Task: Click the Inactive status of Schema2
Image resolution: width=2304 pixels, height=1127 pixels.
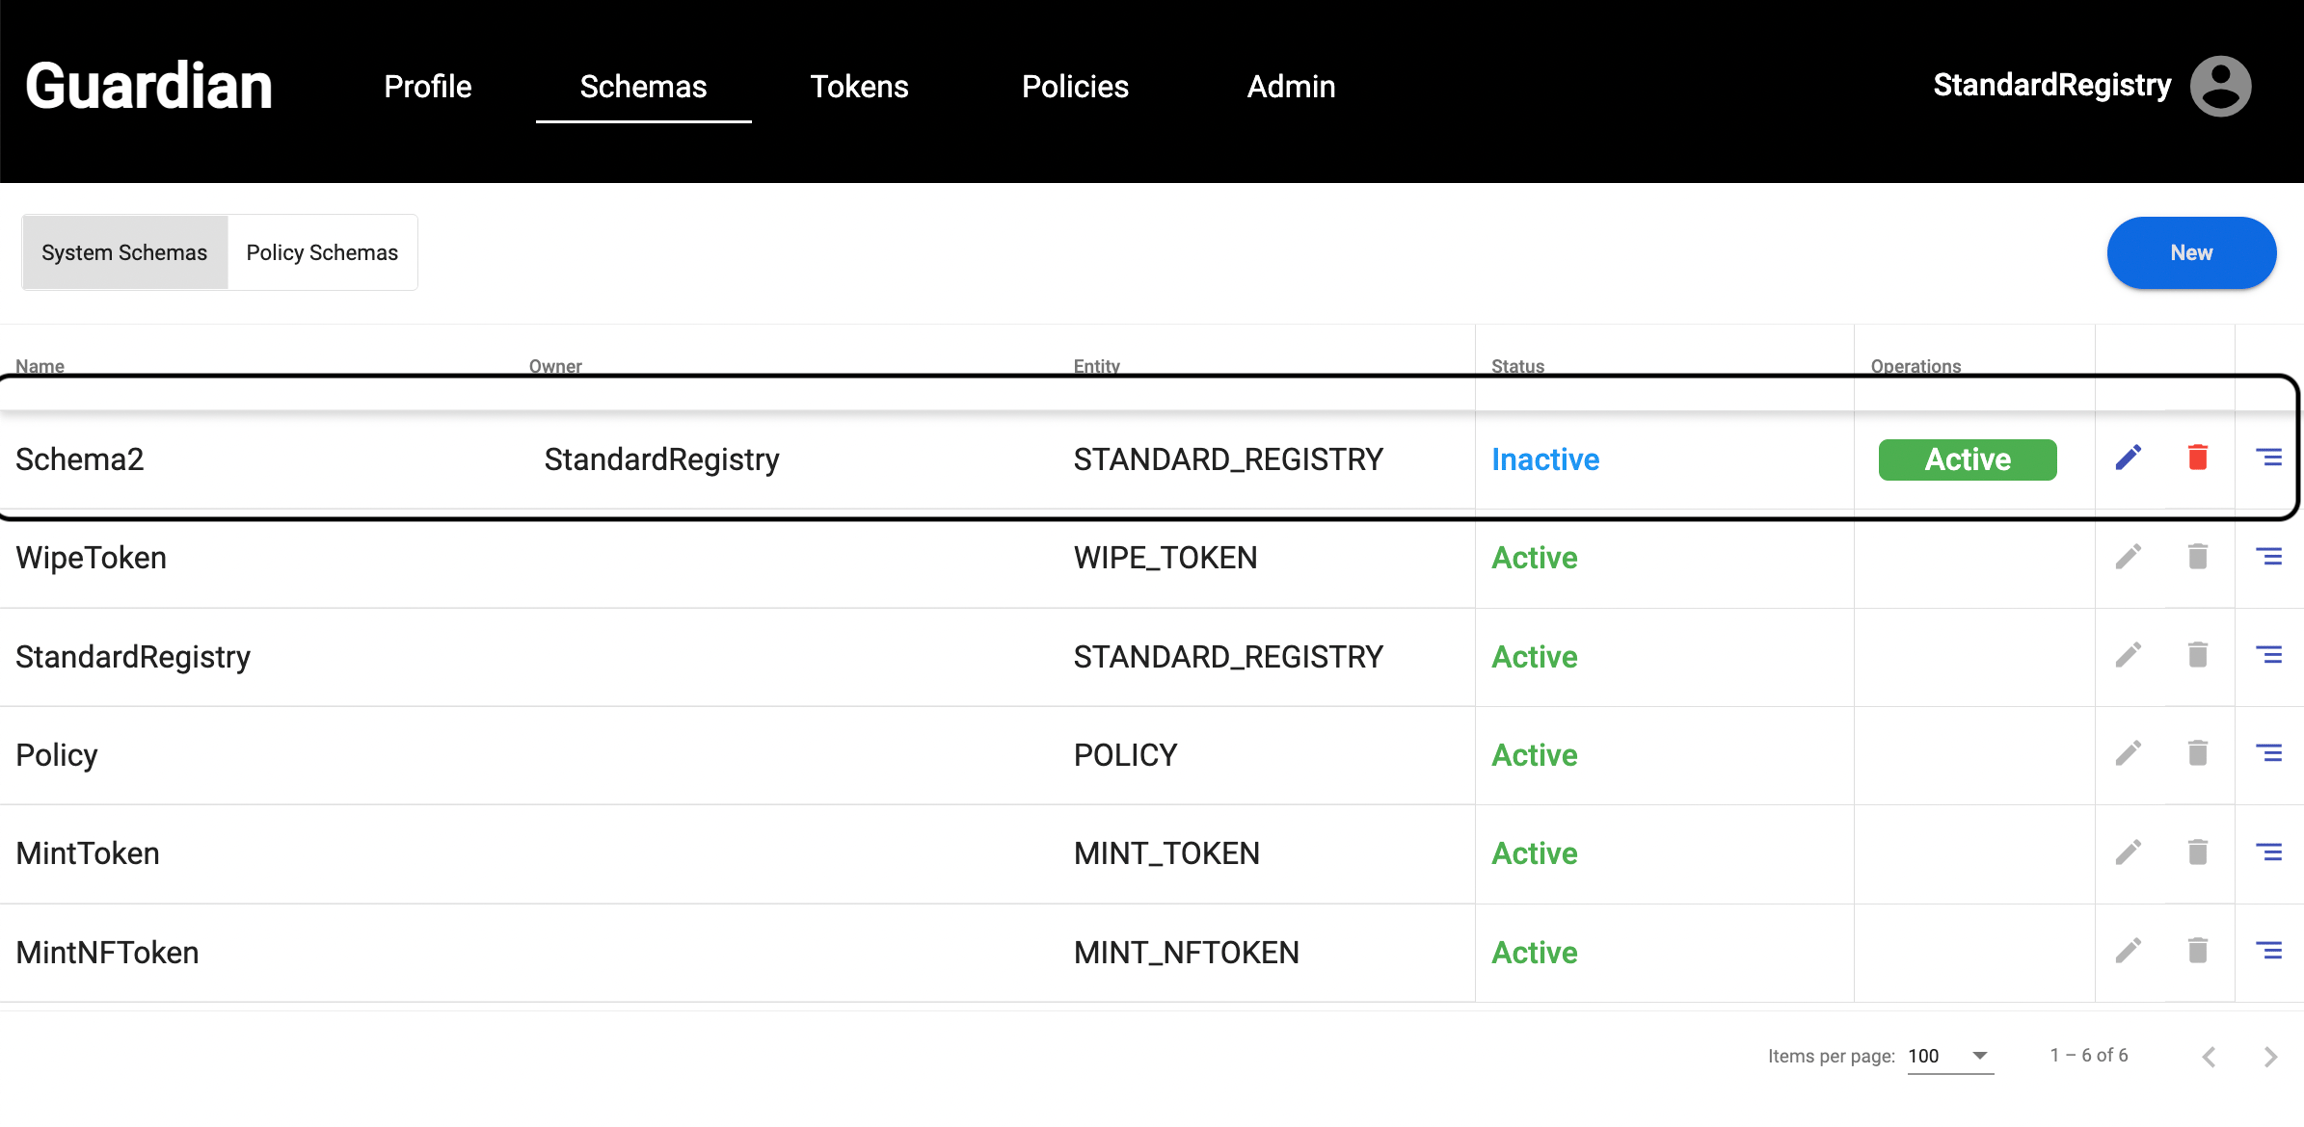Action: pyautogui.click(x=1545, y=460)
